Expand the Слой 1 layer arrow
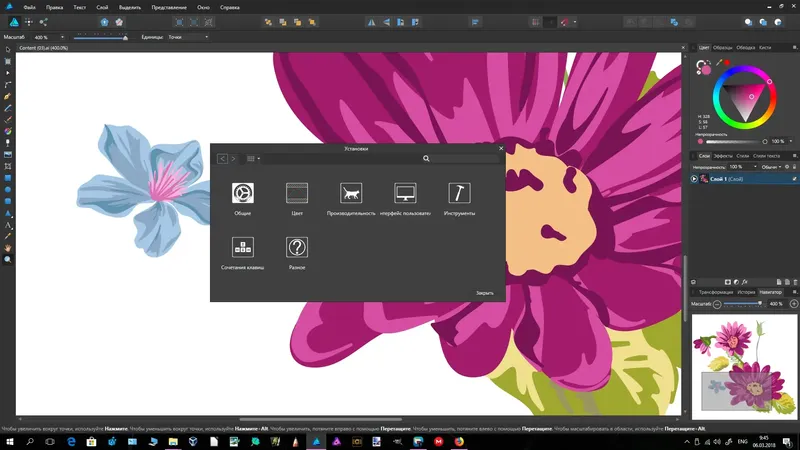800x450 pixels. pos(694,179)
